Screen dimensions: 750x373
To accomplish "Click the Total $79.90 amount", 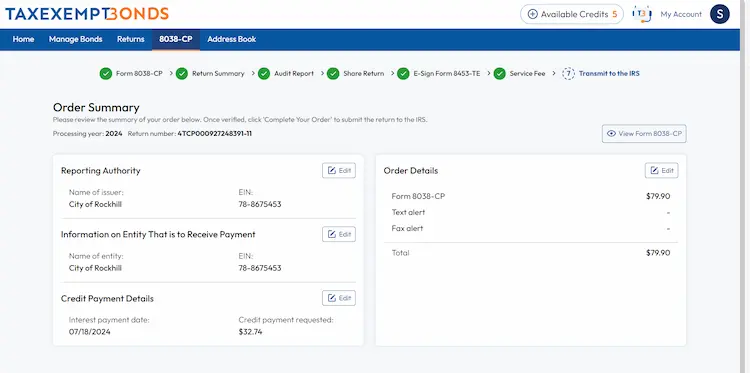I will tap(658, 253).
